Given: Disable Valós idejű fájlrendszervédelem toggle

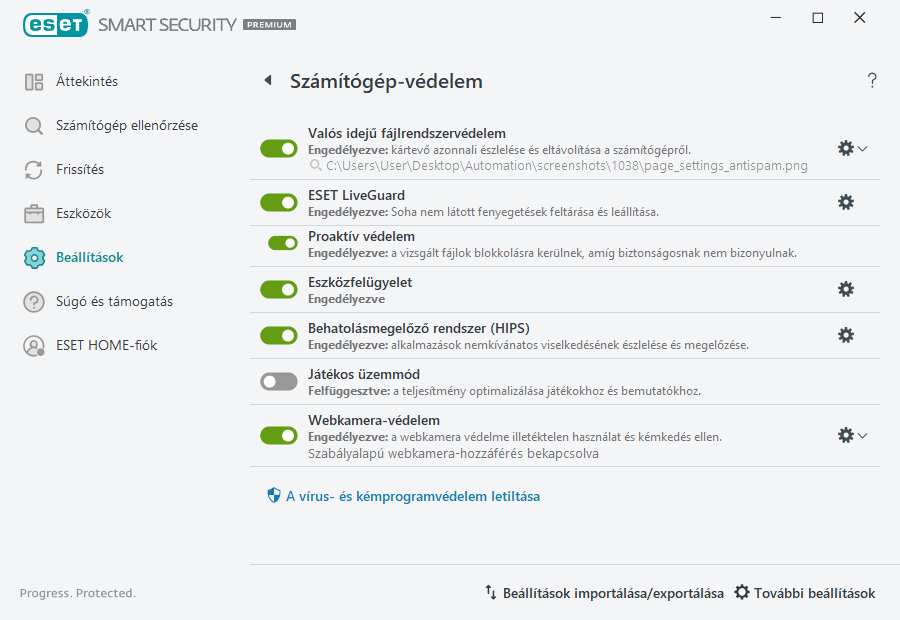Looking at the screenshot, I should 278,147.
